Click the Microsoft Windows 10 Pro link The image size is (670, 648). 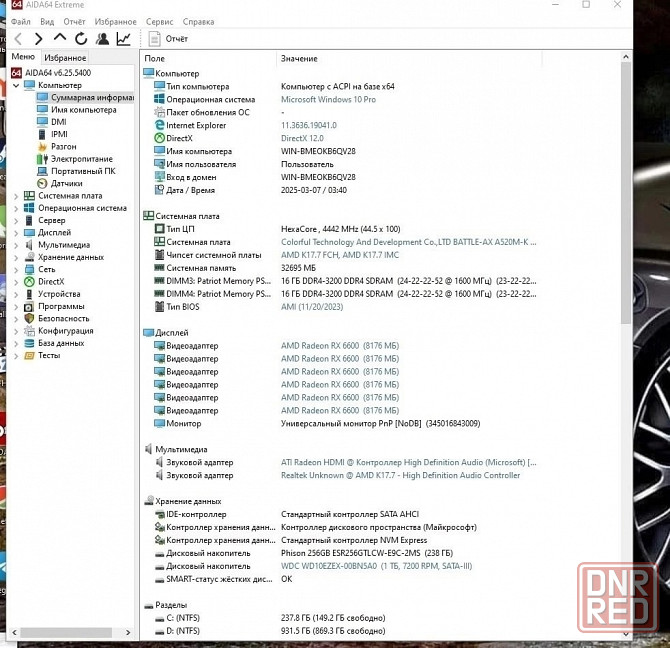pos(328,100)
